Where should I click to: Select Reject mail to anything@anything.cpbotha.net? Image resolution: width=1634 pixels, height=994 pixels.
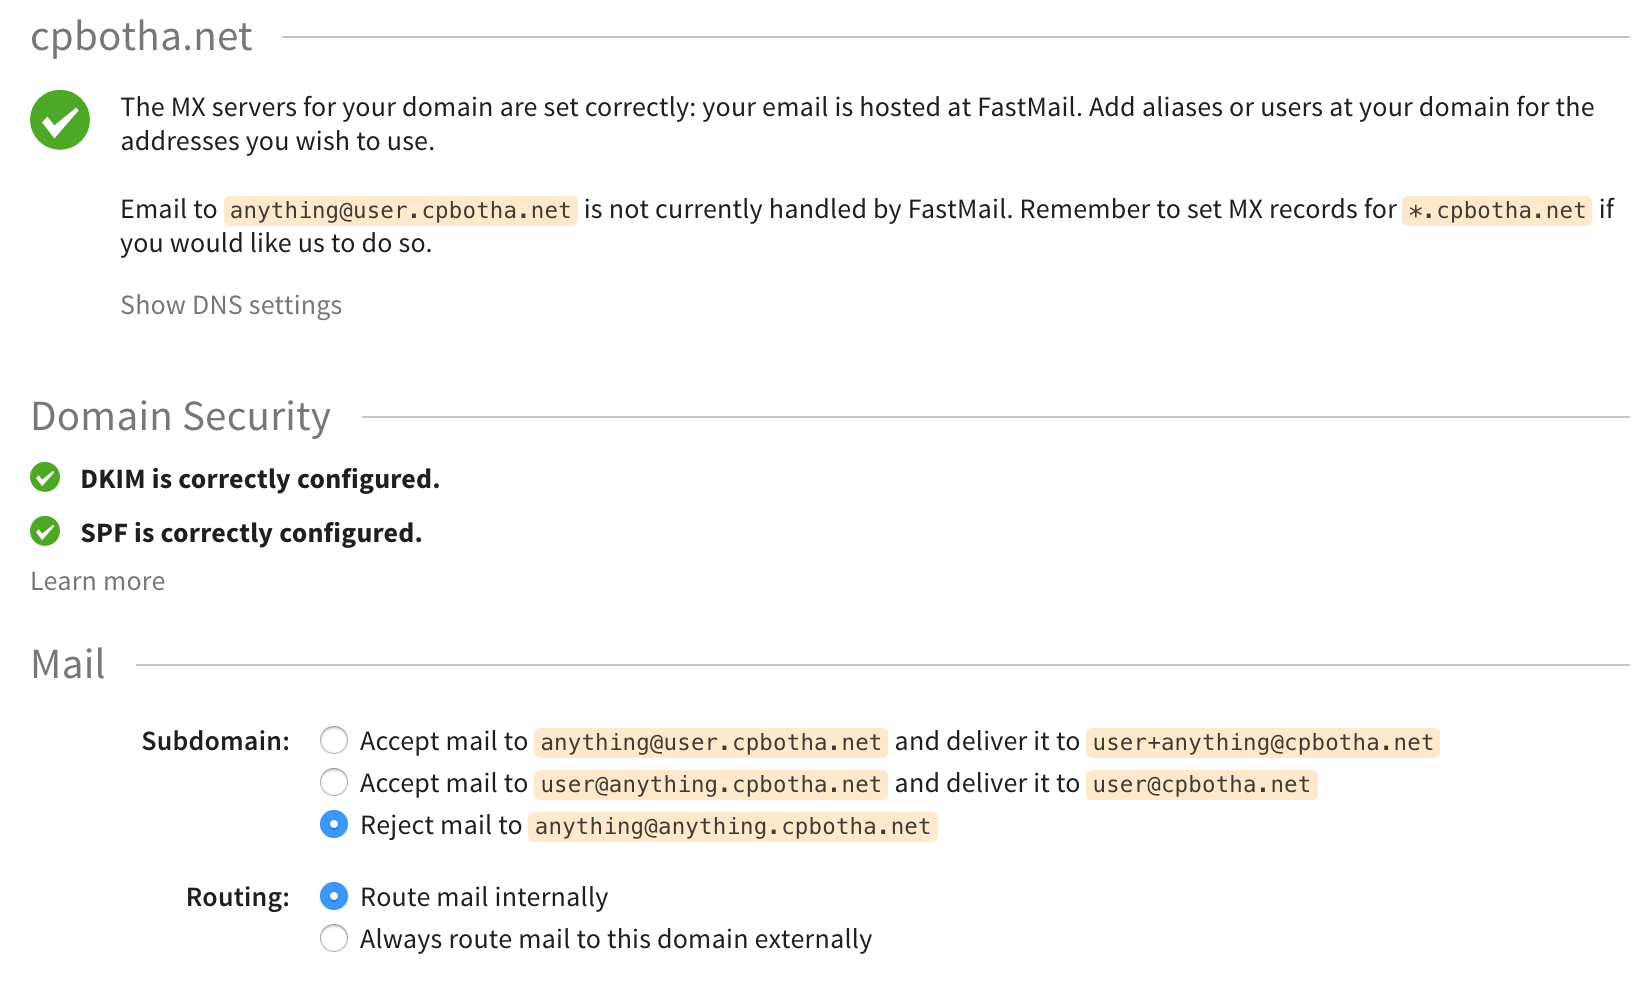click(x=334, y=824)
